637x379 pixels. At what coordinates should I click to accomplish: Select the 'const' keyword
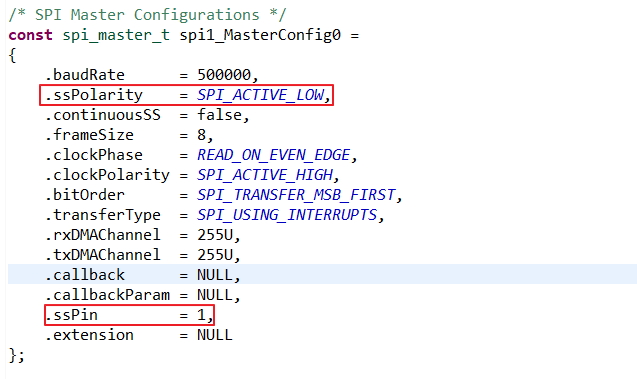tap(30, 35)
